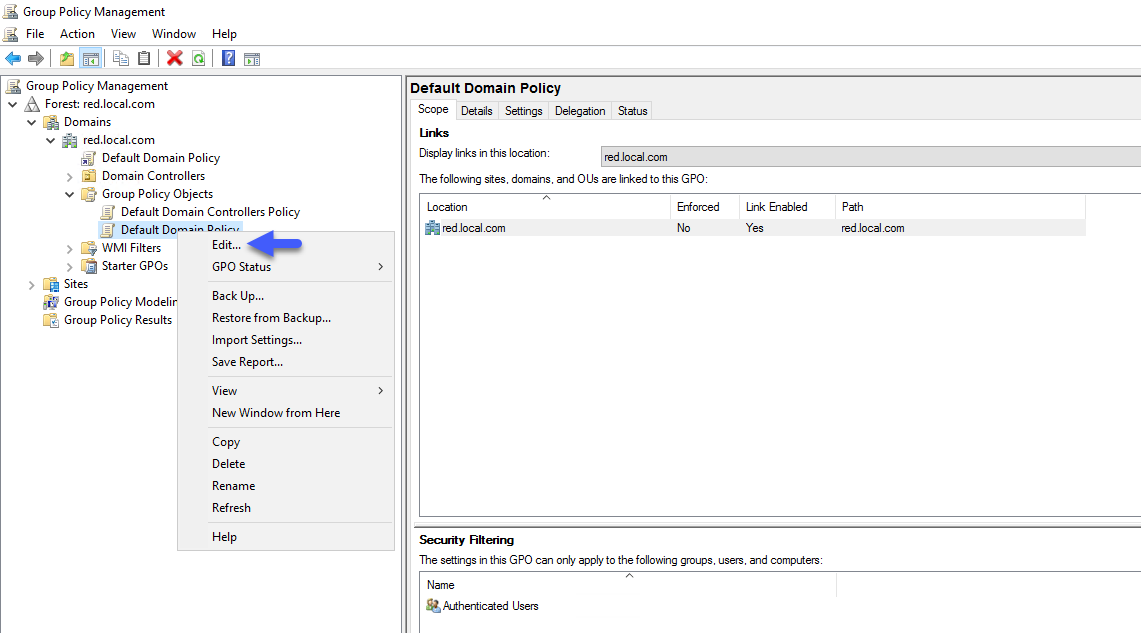Open the GPO Status submenu
The height and width of the screenshot is (633, 1141).
pyautogui.click(x=286, y=267)
